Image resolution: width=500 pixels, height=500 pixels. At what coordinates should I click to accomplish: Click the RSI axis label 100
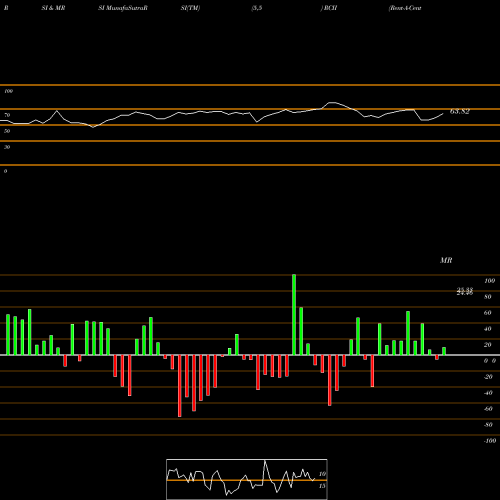8,91
